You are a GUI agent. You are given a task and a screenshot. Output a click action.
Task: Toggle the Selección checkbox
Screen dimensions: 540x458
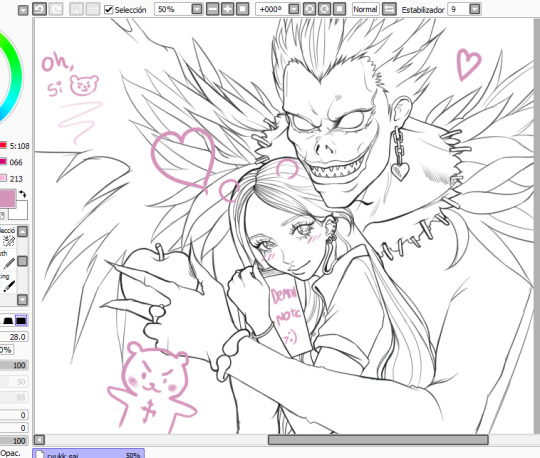pos(108,9)
